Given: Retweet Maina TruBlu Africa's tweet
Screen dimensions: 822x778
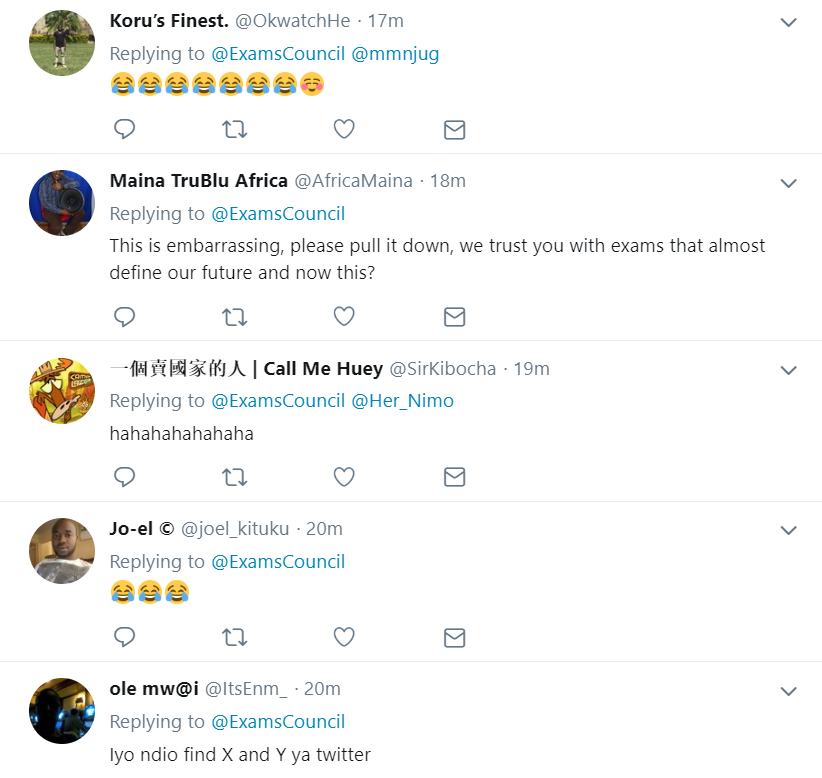Looking at the screenshot, I should [x=234, y=317].
